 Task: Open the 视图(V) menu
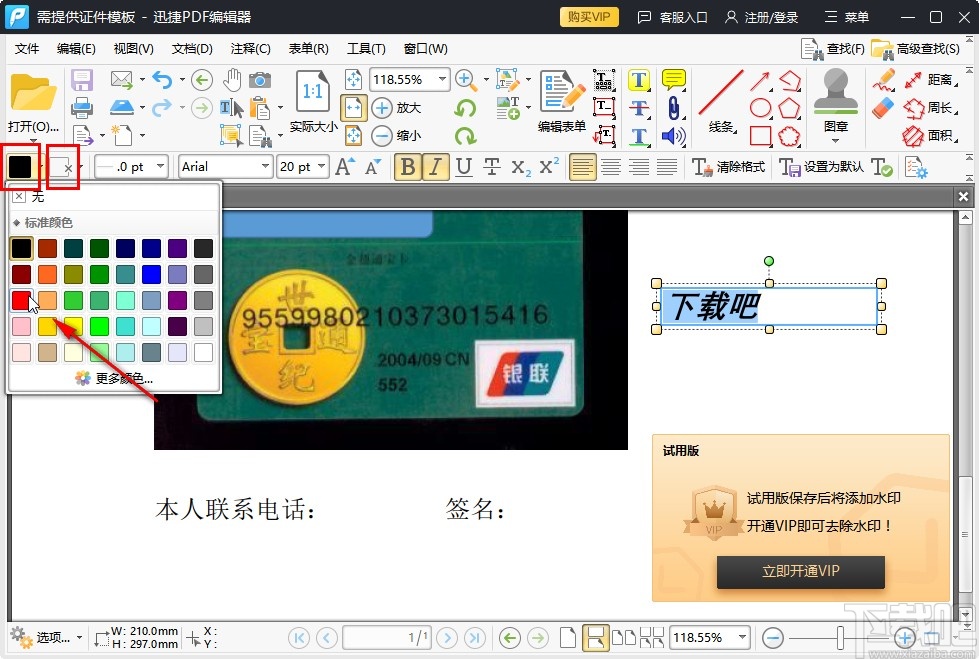tap(132, 48)
